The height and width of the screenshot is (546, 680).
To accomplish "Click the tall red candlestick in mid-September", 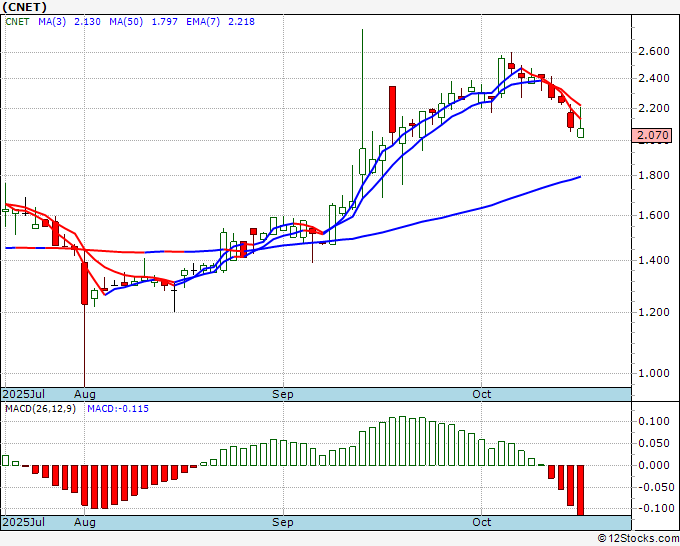I will click(392, 109).
